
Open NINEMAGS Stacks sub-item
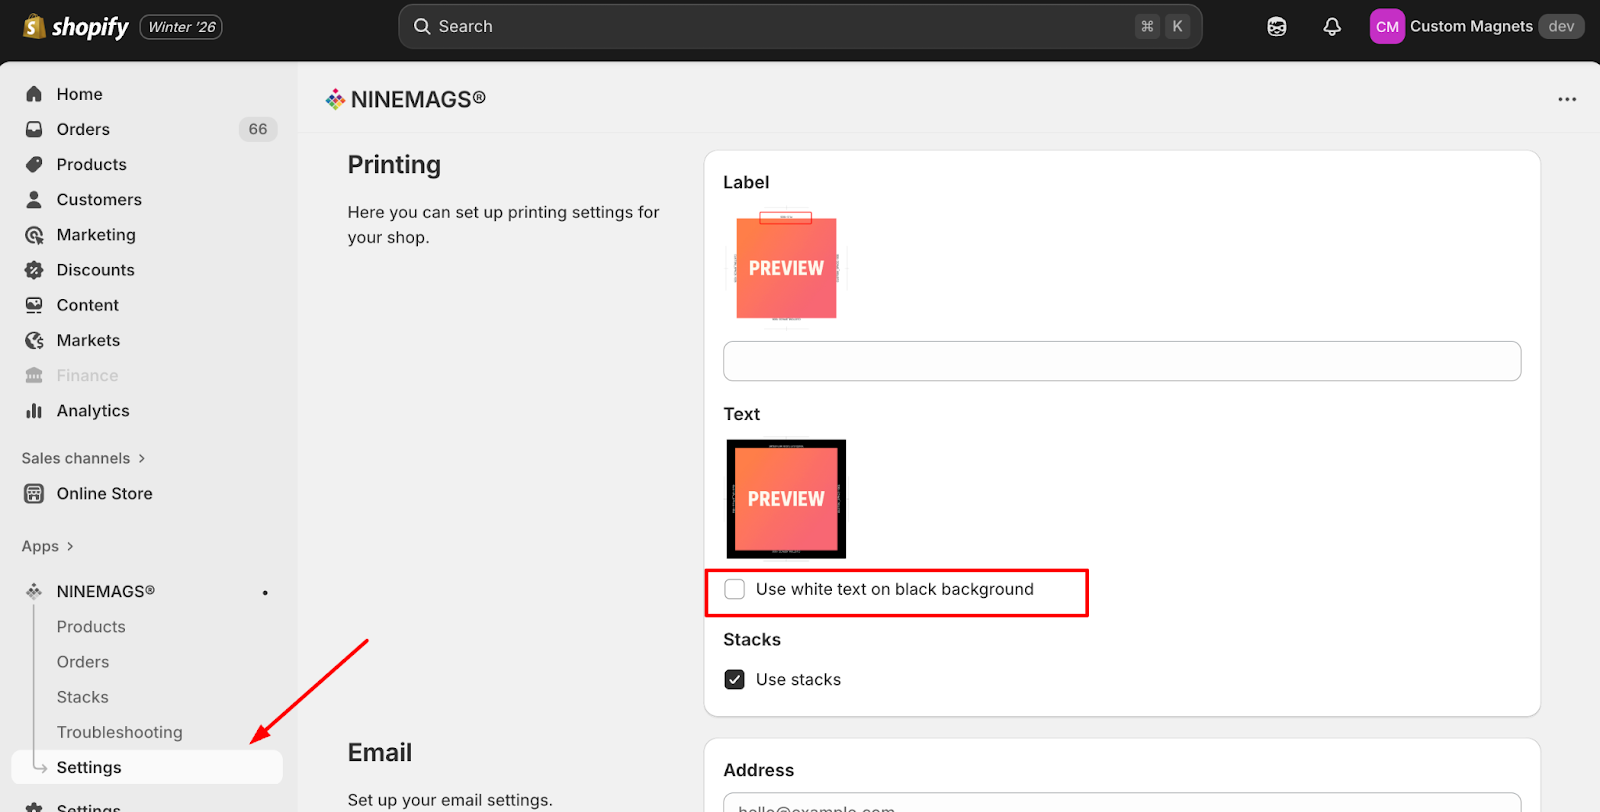click(83, 697)
